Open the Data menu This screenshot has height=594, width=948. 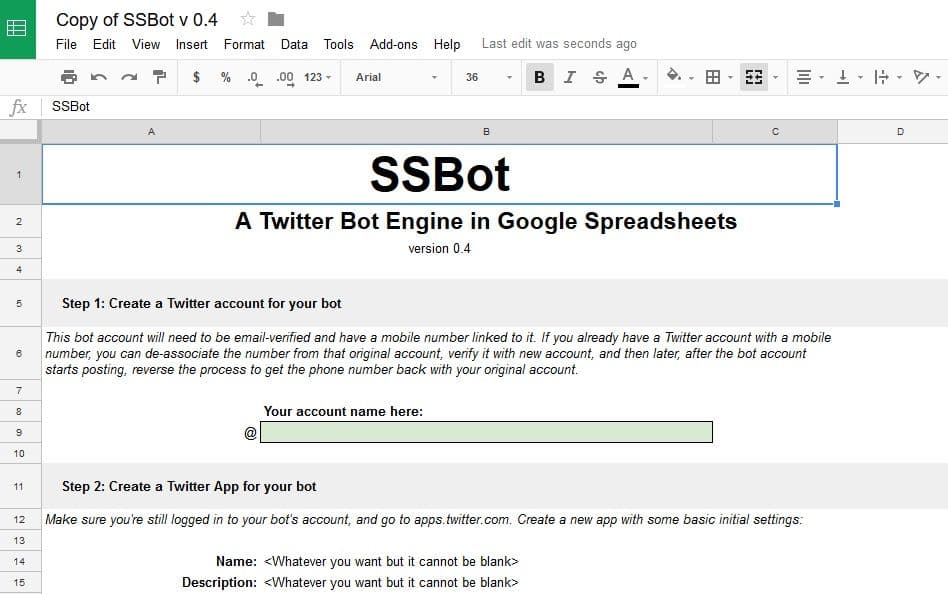(294, 44)
